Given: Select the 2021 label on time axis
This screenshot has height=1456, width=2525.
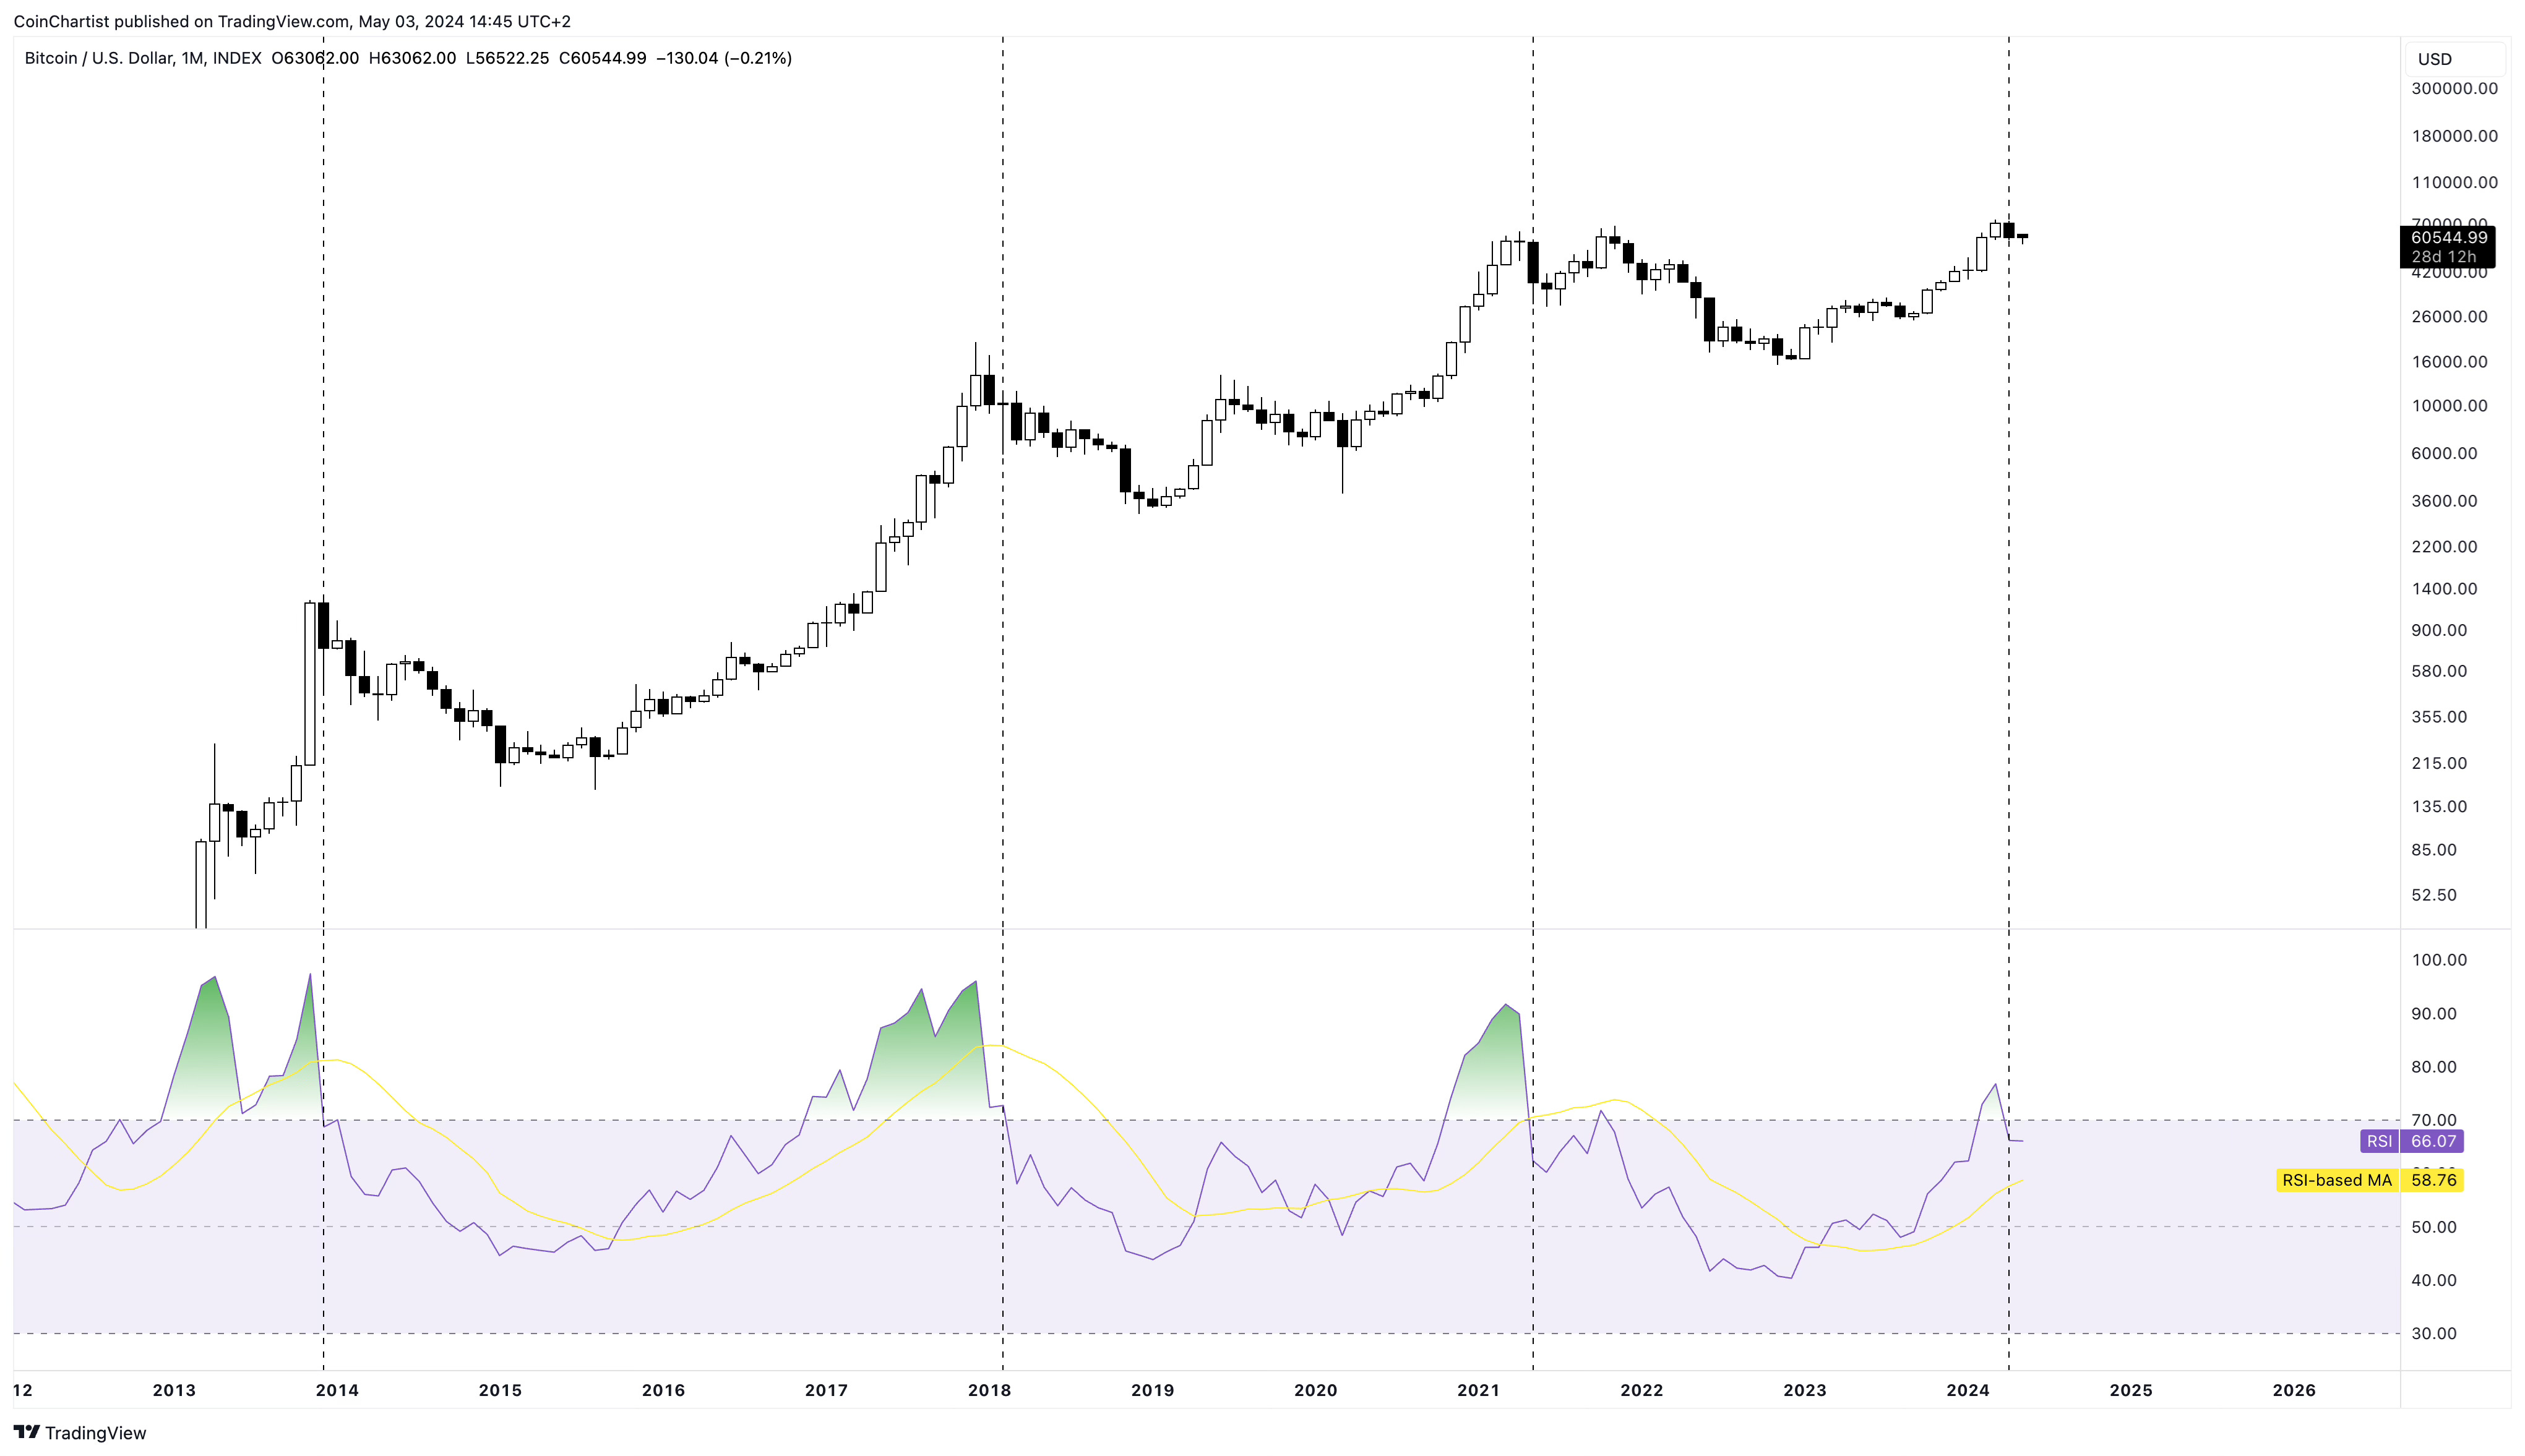Looking at the screenshot, I should point(1478,1390).
